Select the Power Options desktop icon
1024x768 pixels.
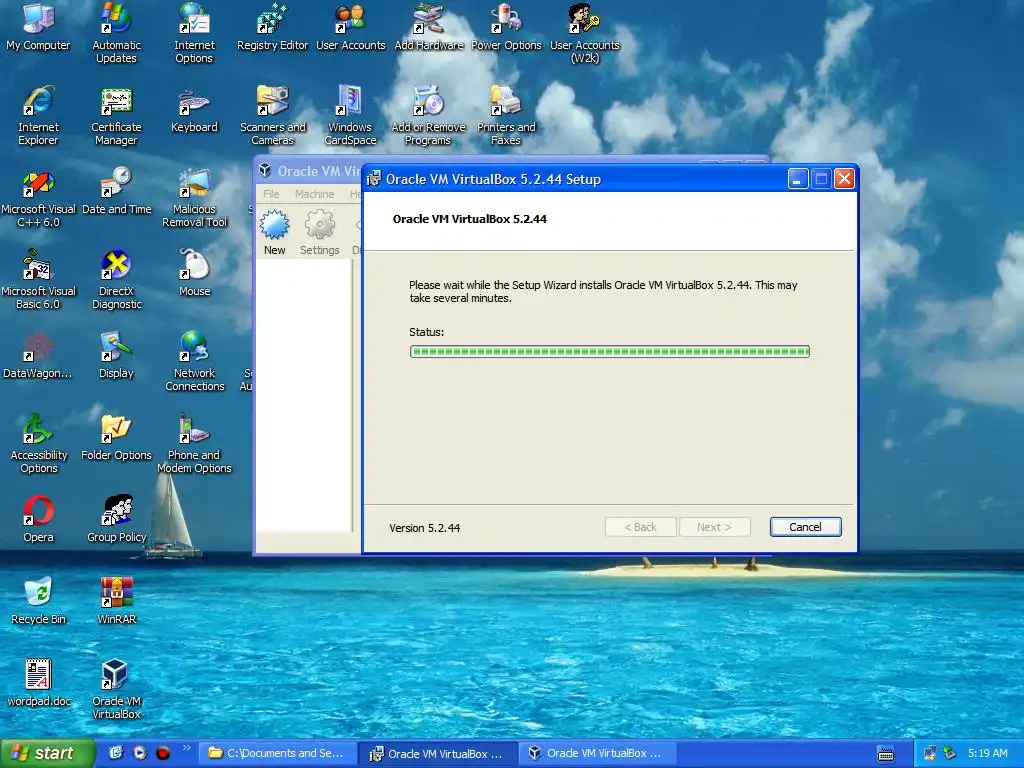(x=506, y=27)
